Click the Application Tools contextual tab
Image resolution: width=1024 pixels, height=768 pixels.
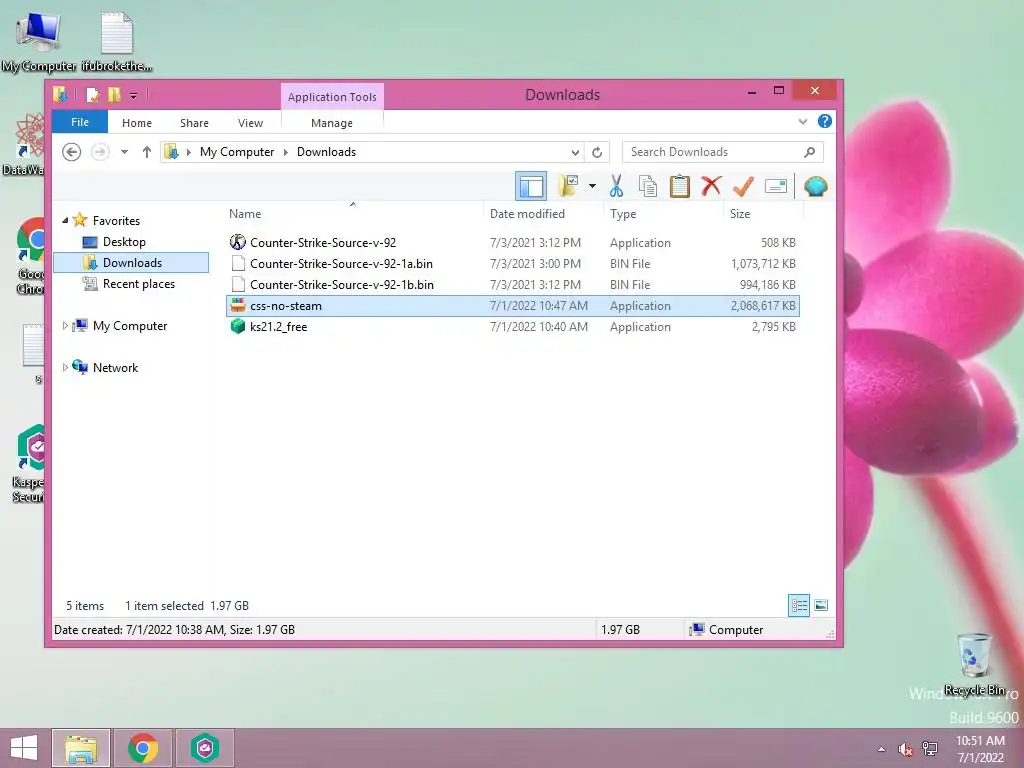(x=332, y=97)
